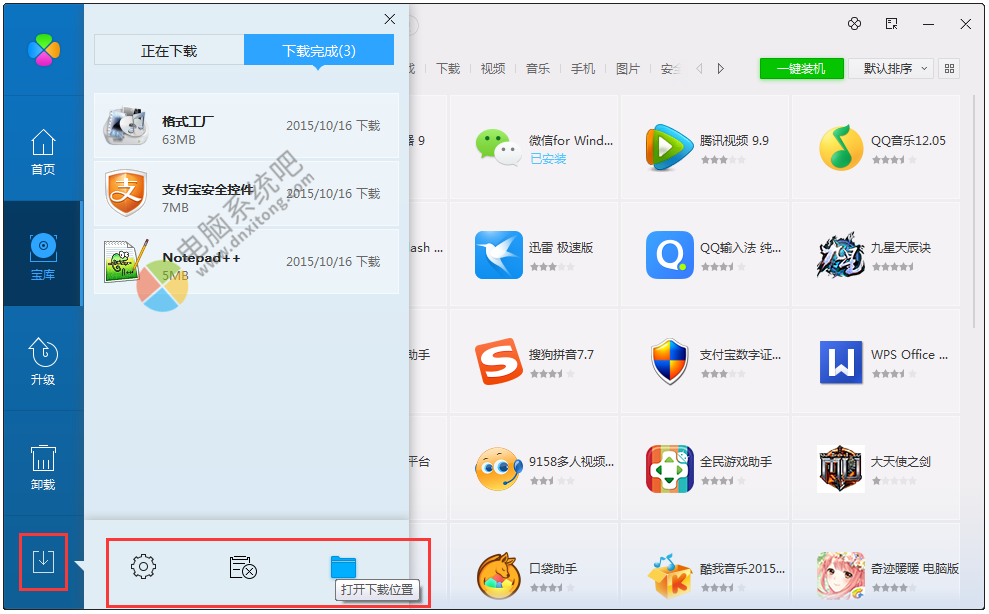Screen dimensions: 989x614
Task: Open the 搜狗拼音7.7 app icon
Action: pyautogui.click(x=498, y=362)
